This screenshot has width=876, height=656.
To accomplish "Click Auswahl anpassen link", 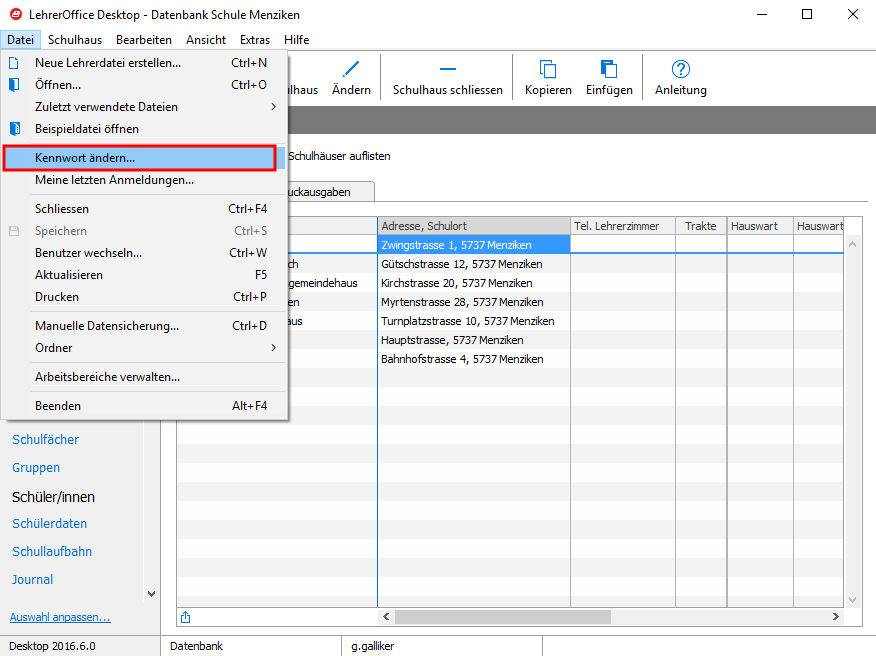I will [x=60, y=617].
